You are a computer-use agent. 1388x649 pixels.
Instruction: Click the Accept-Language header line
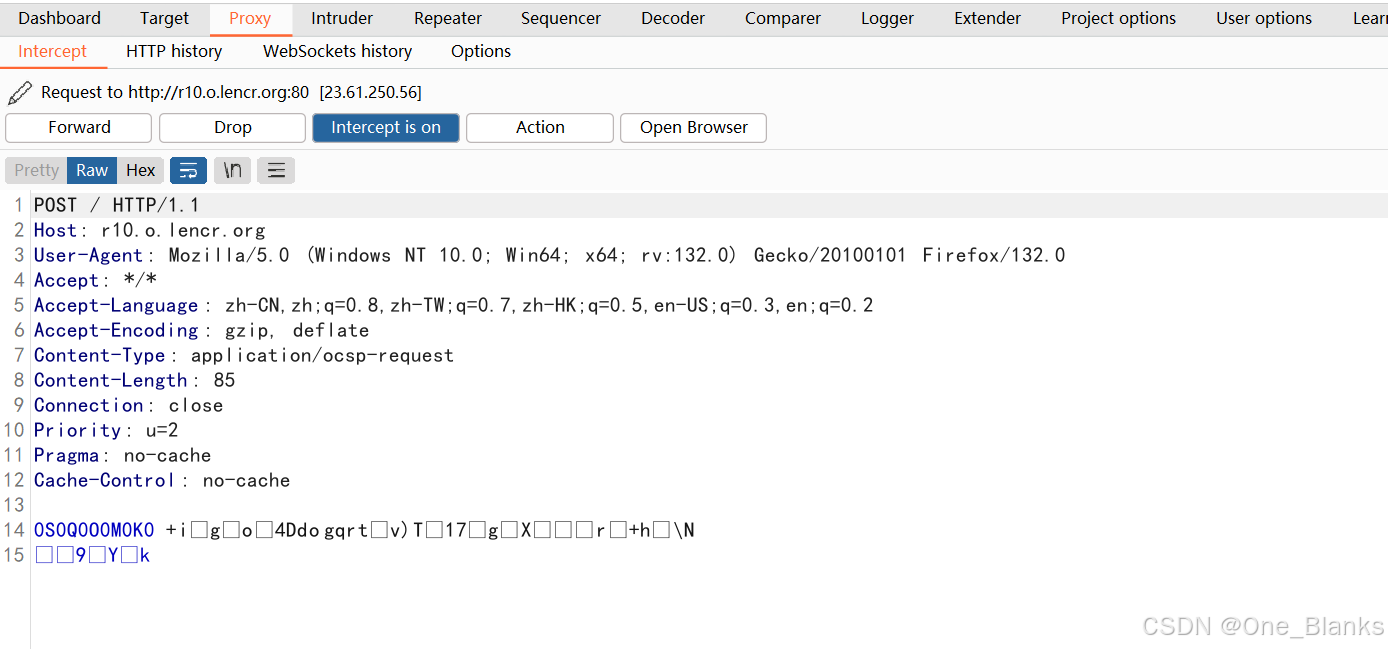[454, 305]
